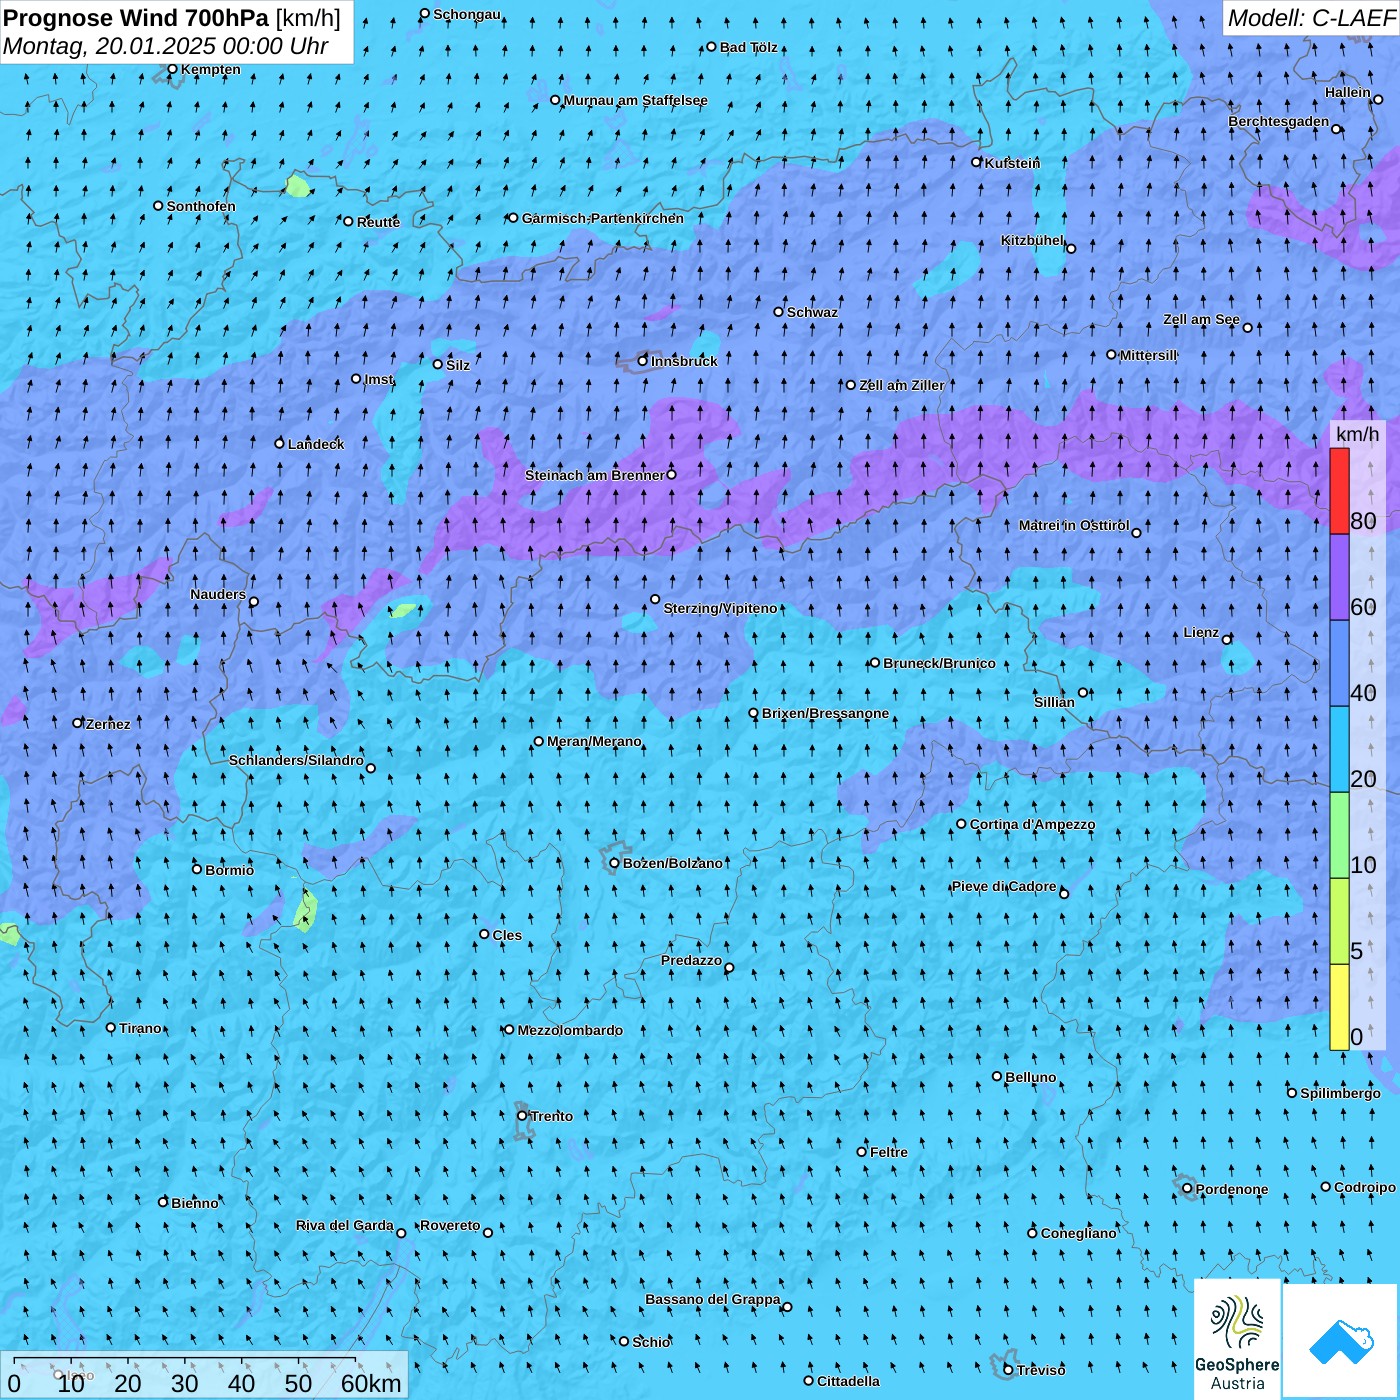
Task: Click the Meran/Merano city marker
Action: (x=539, y=741)
